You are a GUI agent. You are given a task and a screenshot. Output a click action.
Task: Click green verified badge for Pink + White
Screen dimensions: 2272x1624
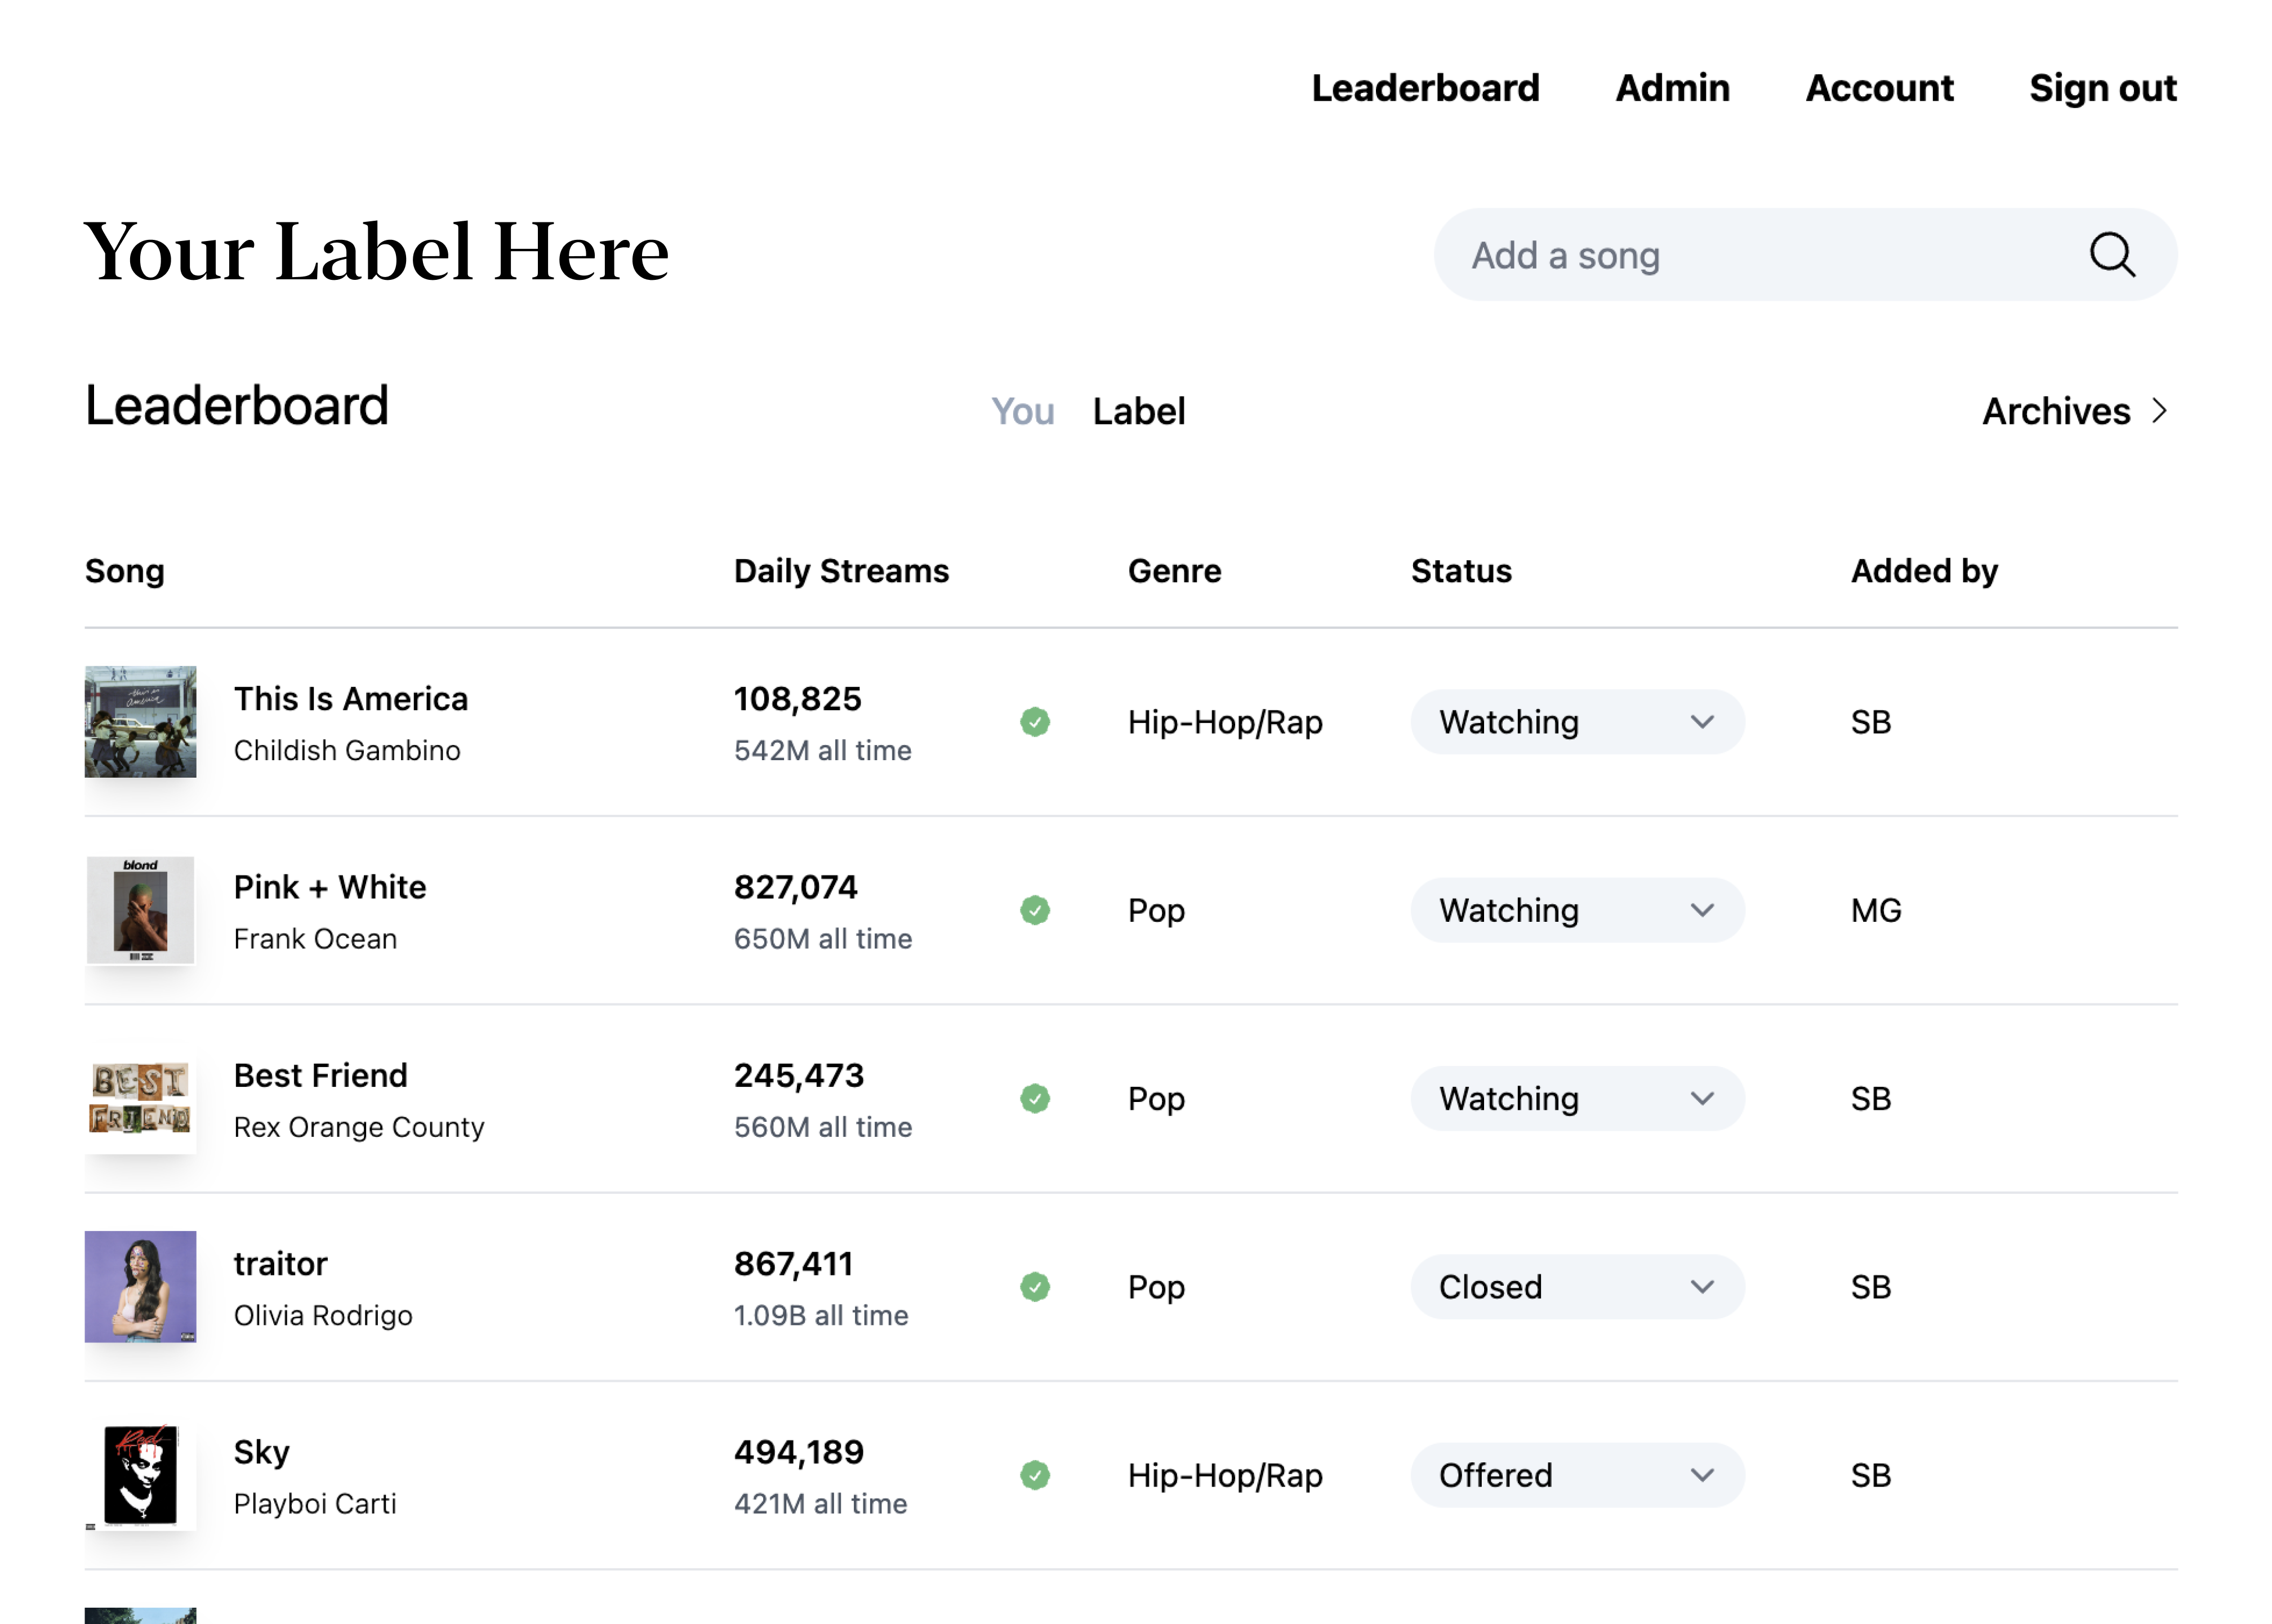(x=1035, y=910)
